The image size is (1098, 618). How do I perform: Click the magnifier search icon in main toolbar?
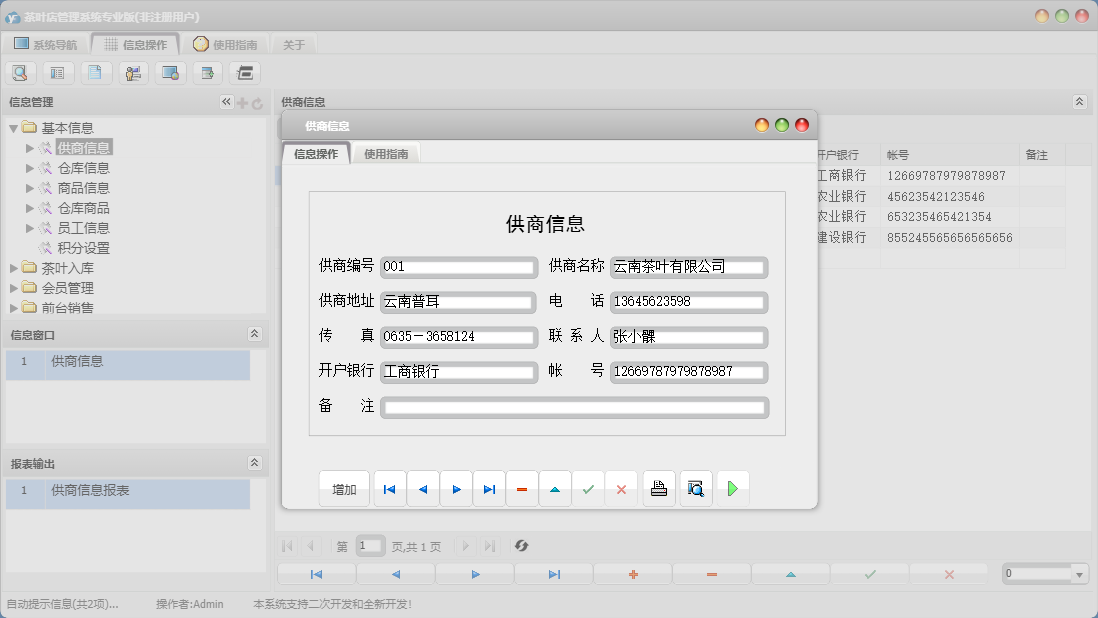pyautogui.click(x=21, y=72)
